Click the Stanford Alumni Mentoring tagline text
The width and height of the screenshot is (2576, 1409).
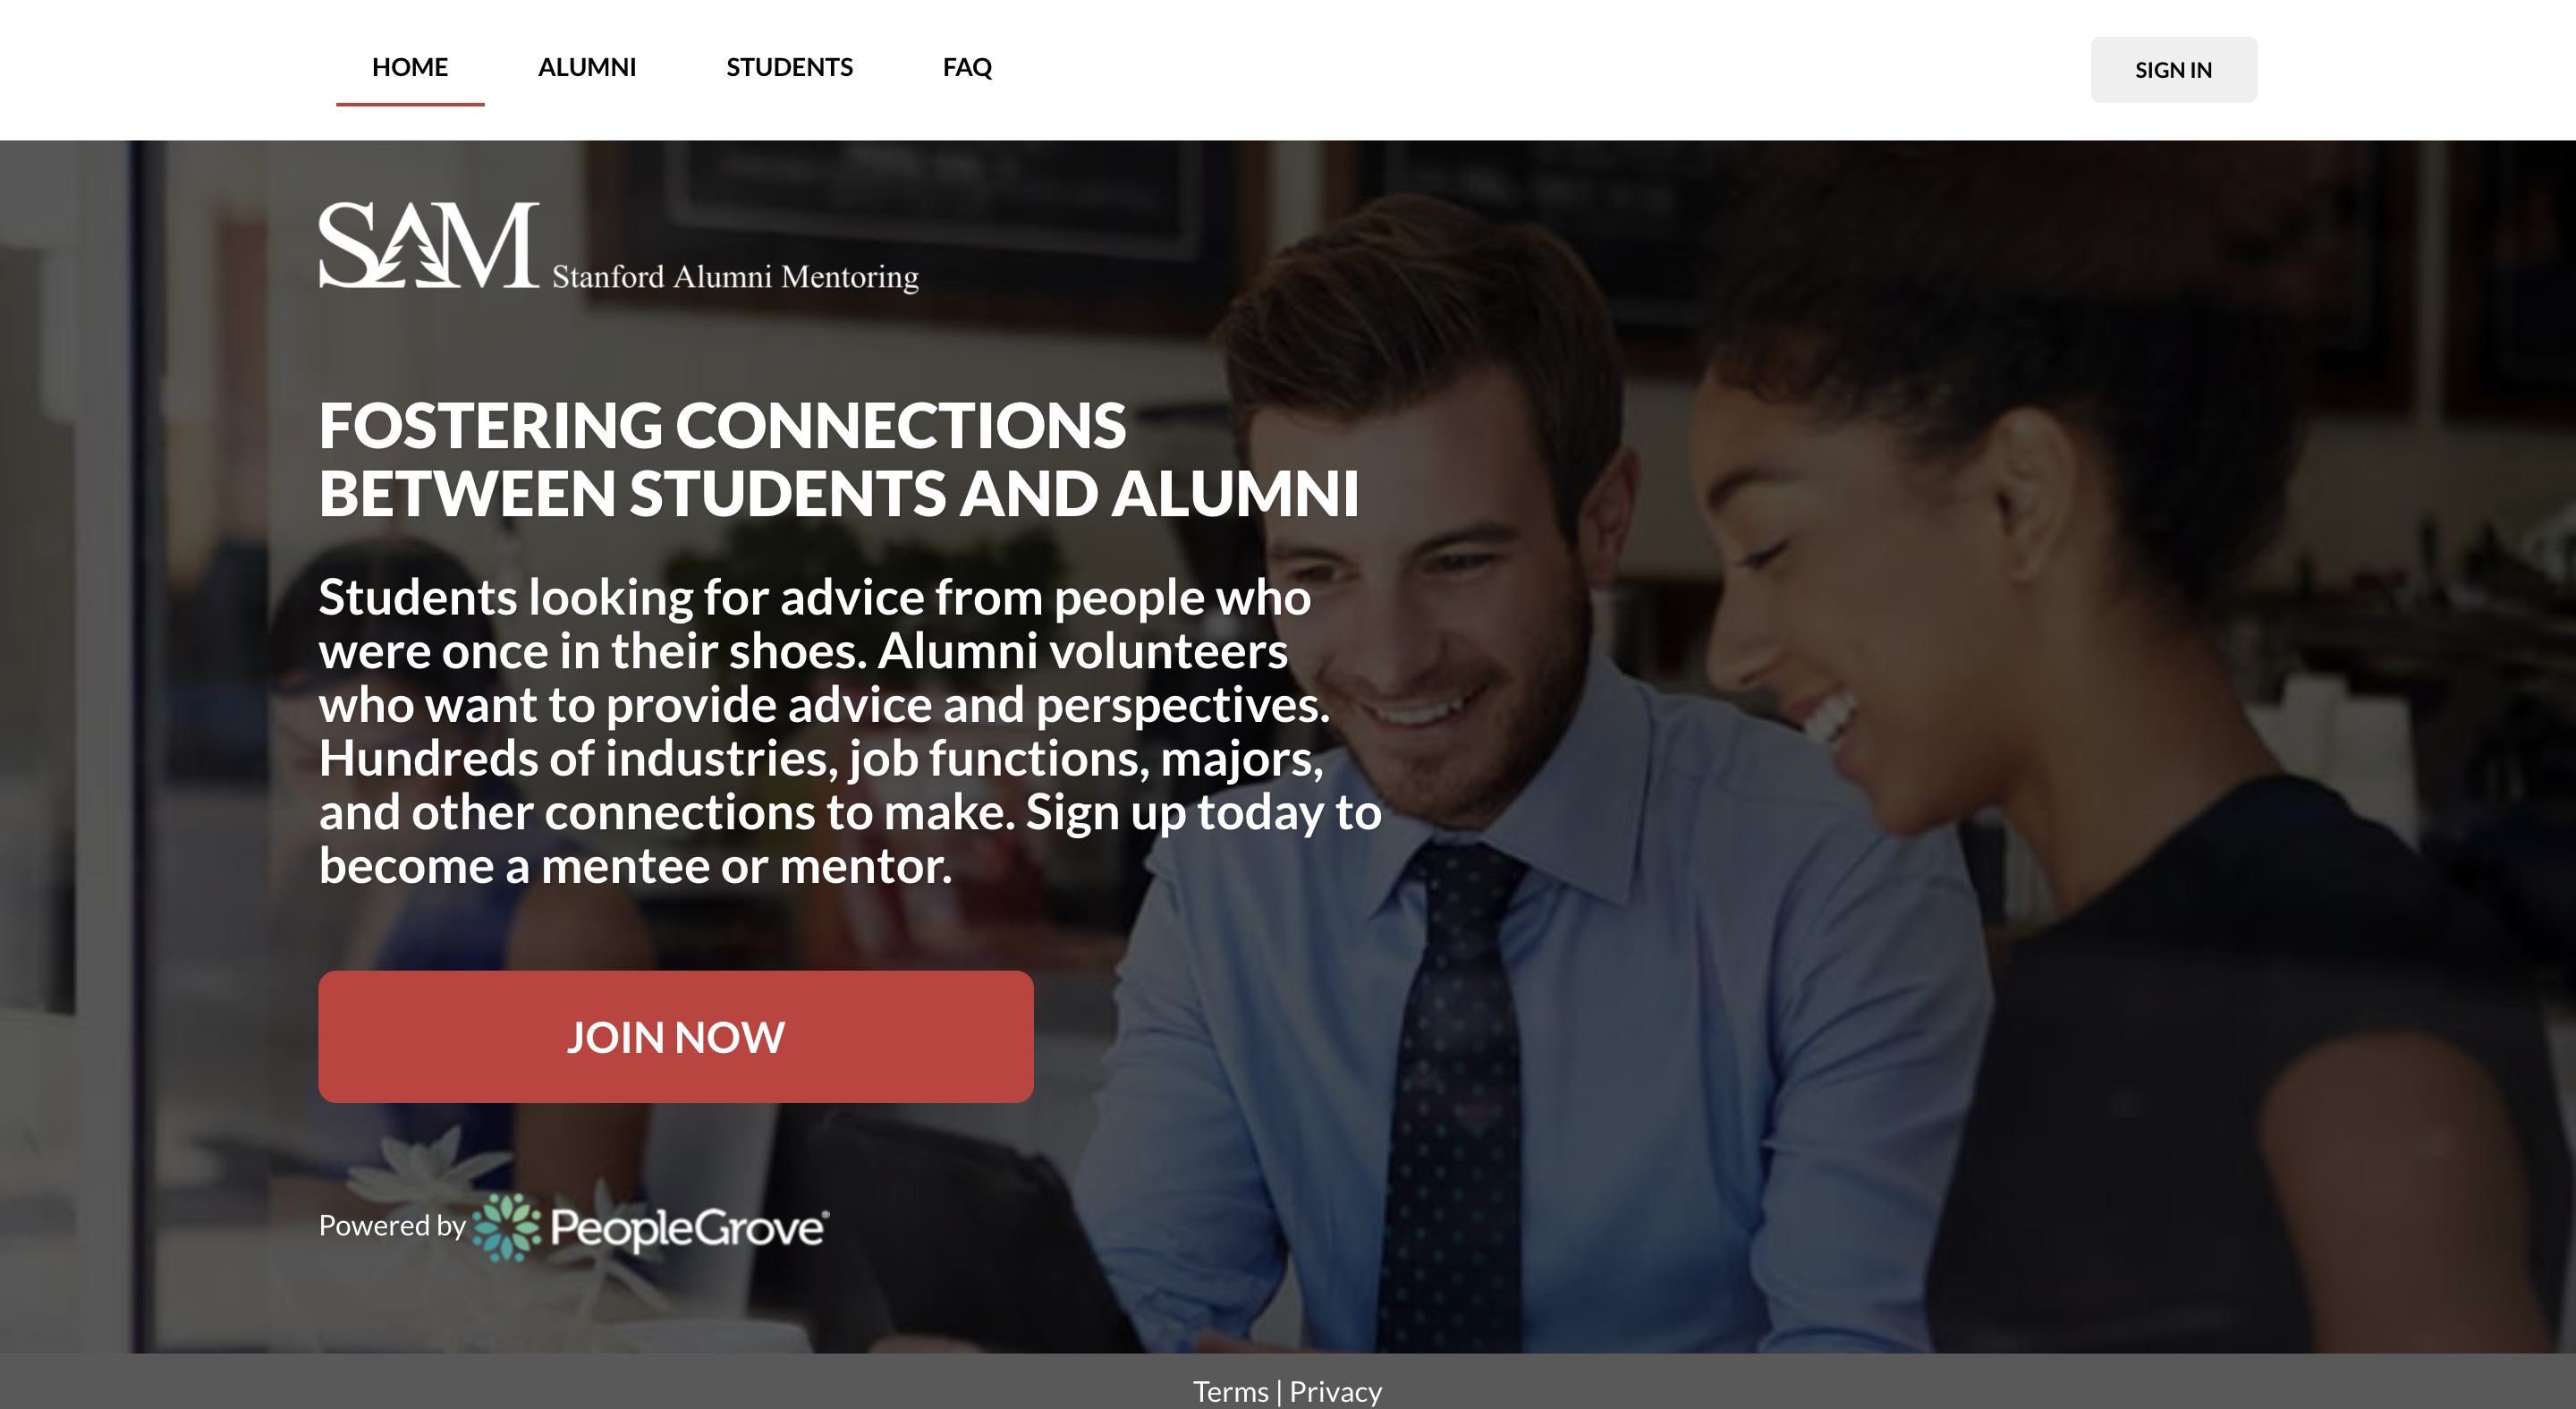pos(735,277)
